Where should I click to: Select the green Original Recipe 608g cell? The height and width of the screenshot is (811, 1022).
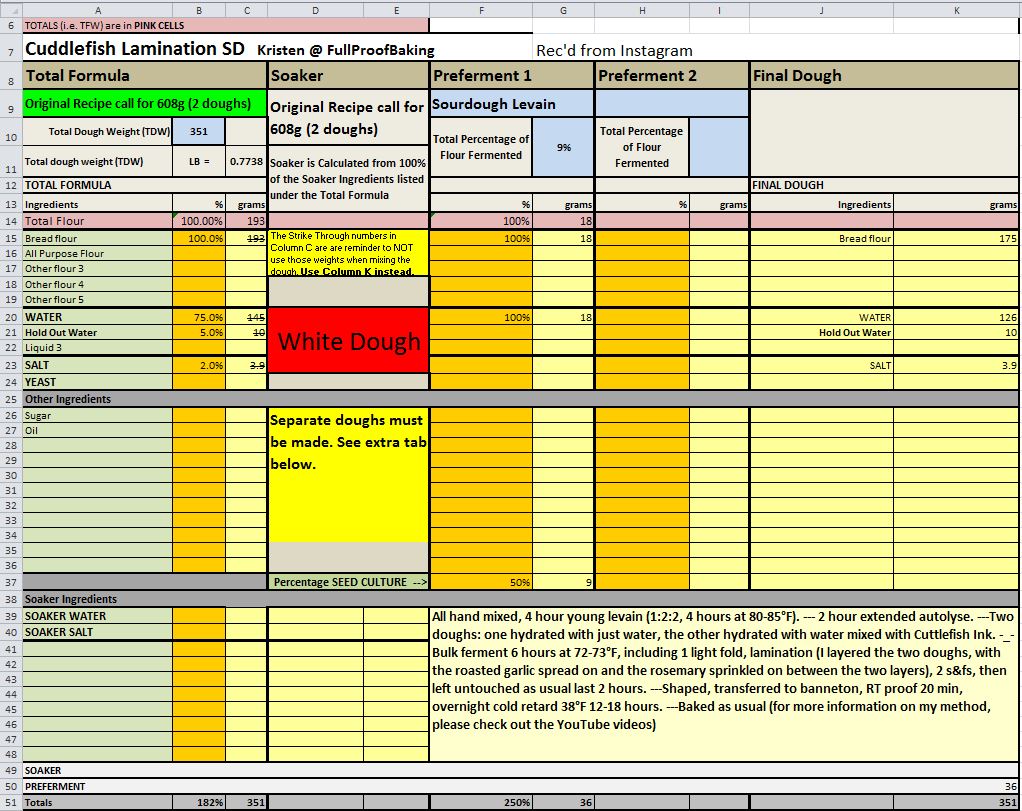pos(144,104)
